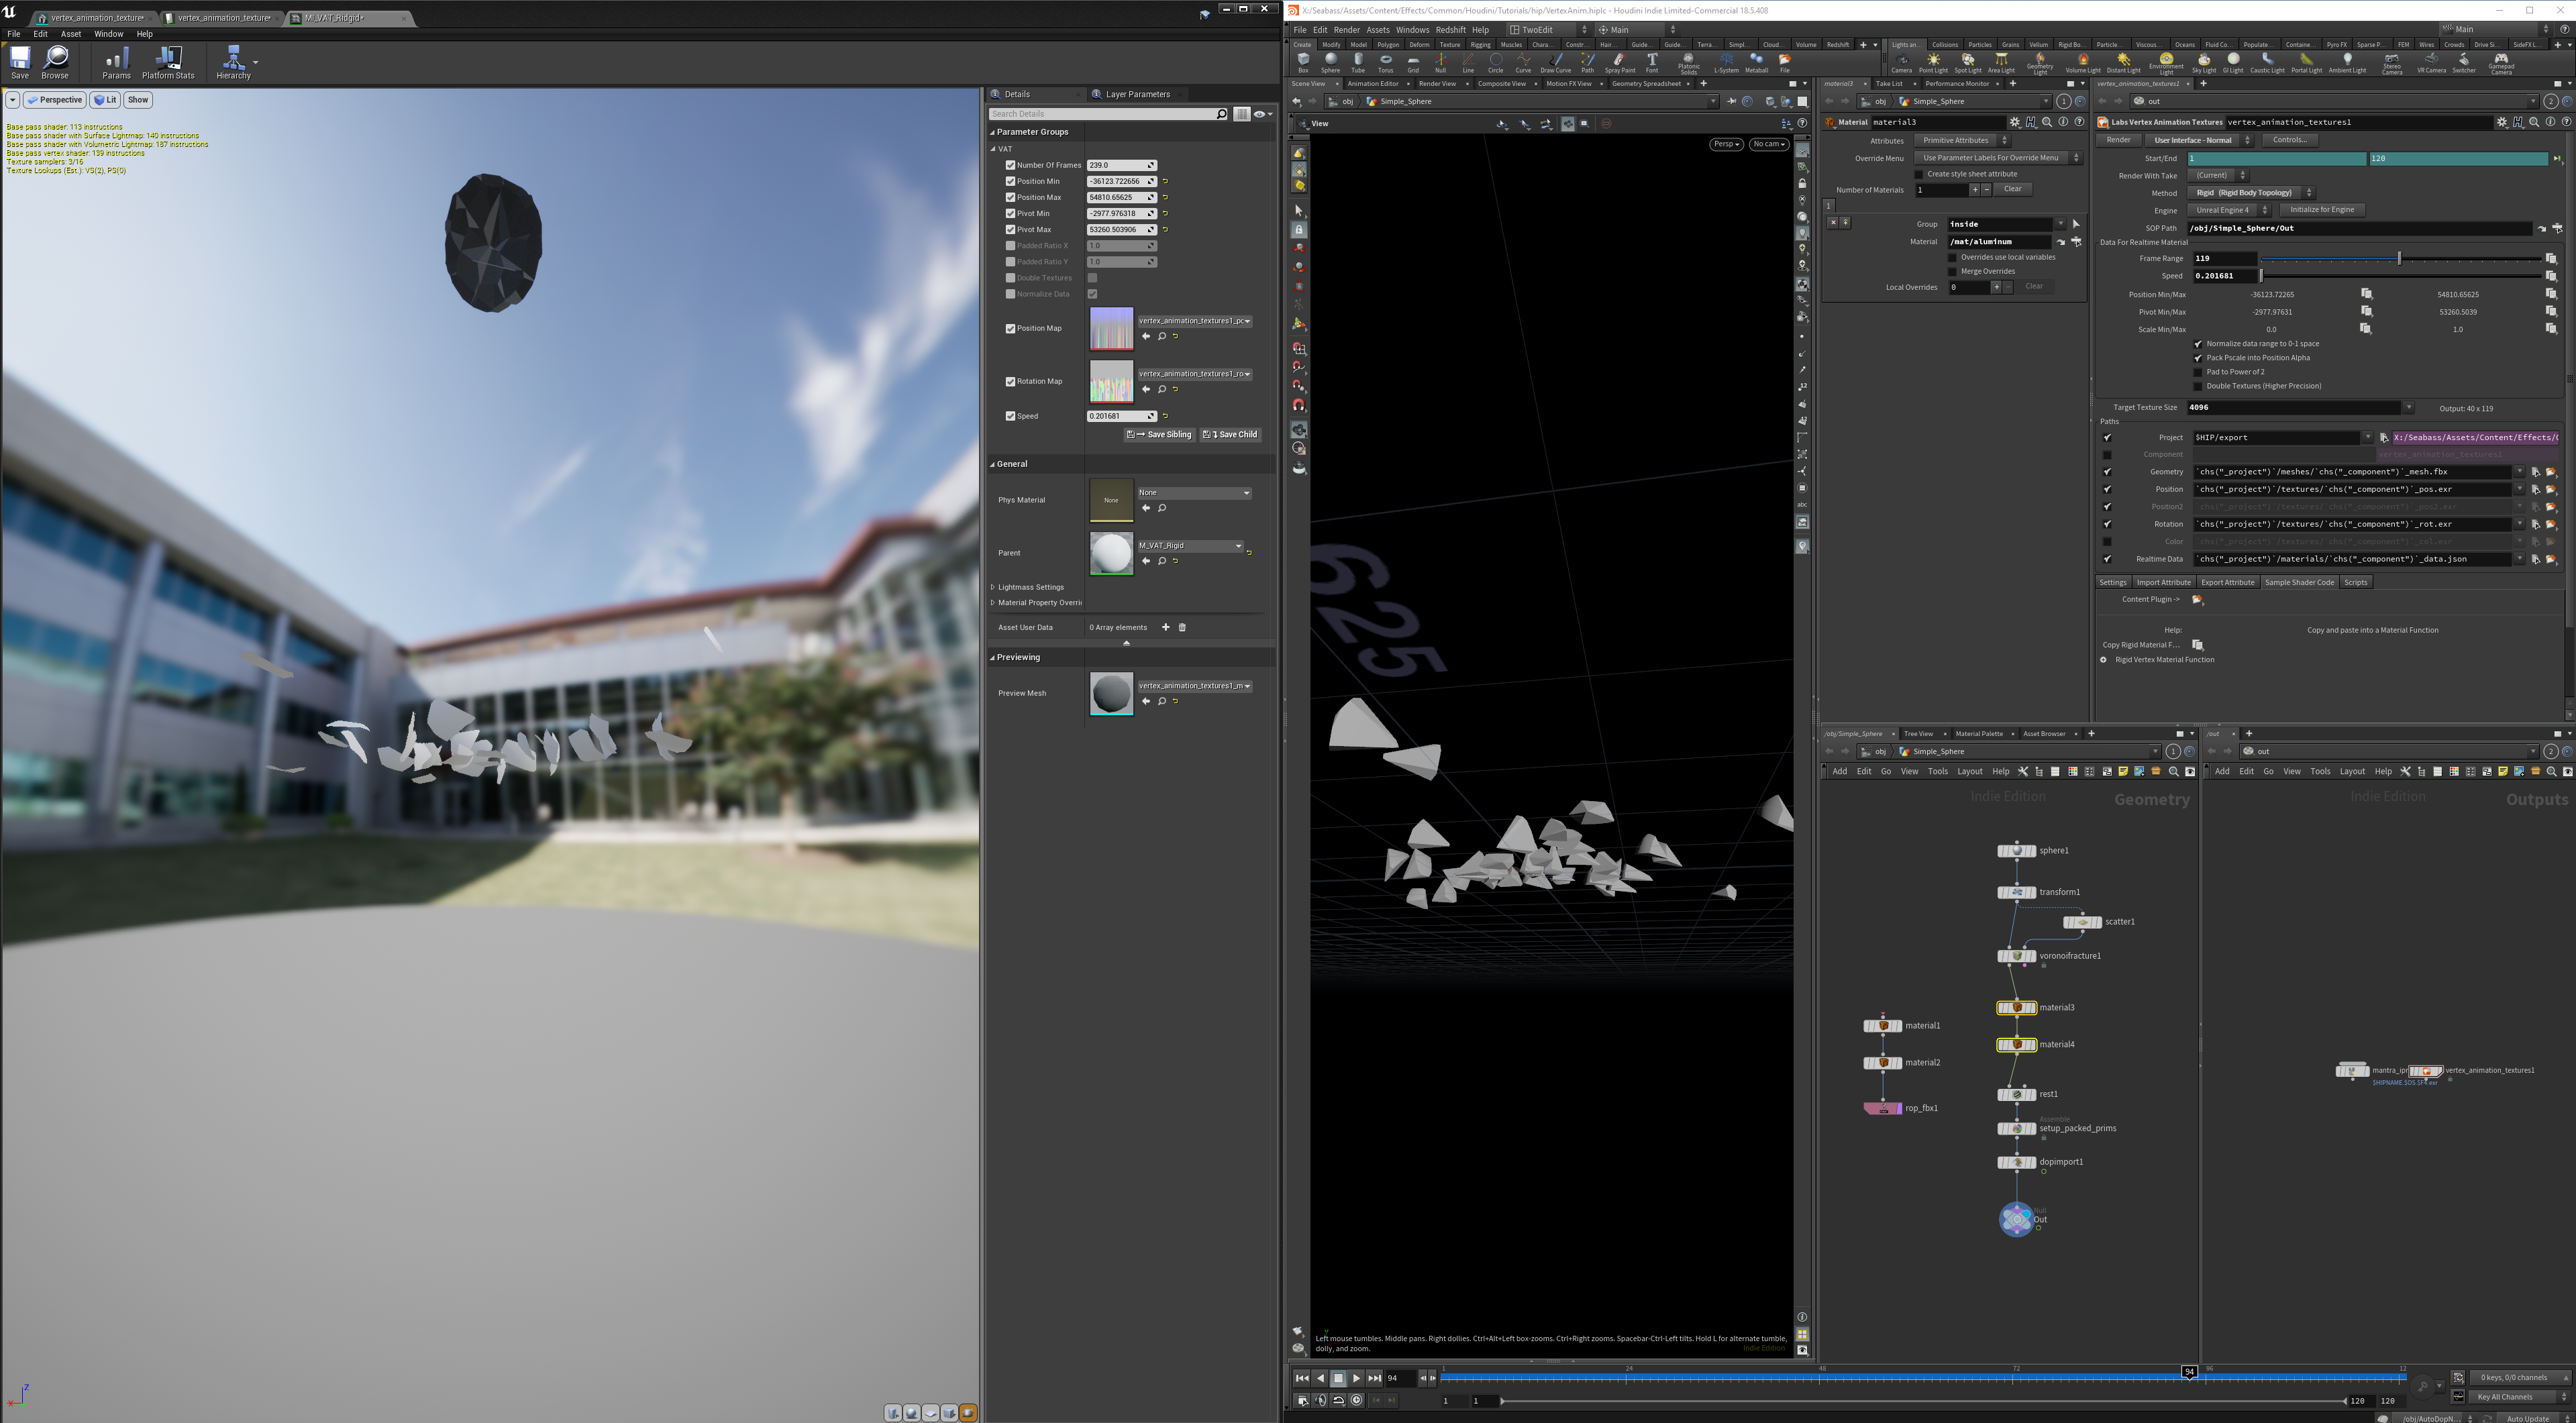Open Browse in the Unreal toolbar

click(x=55, y=62)
